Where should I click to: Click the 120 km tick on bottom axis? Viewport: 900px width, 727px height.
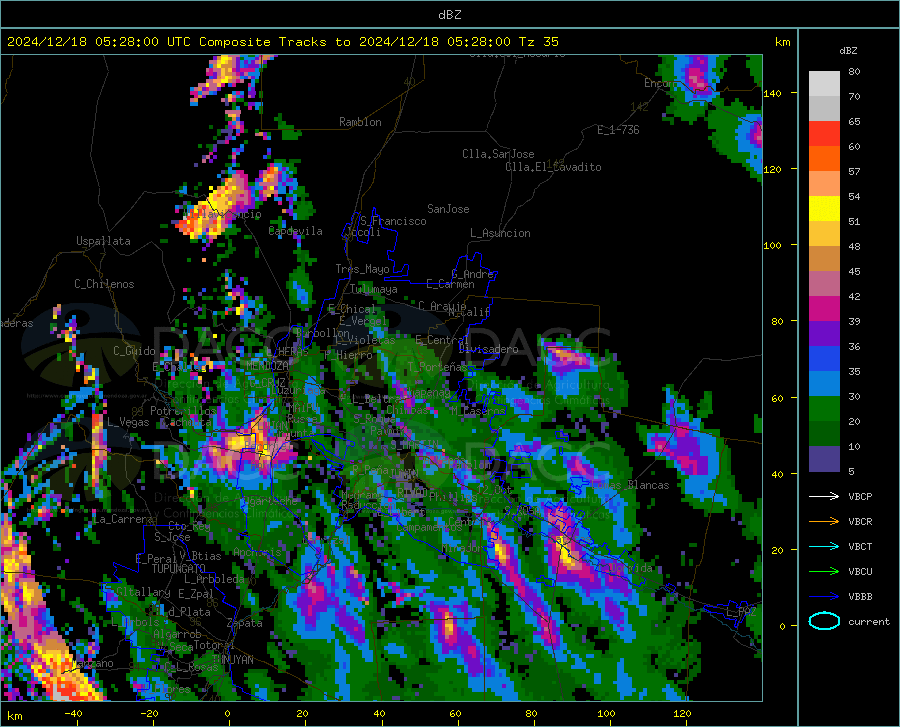[x=682, y=714]
